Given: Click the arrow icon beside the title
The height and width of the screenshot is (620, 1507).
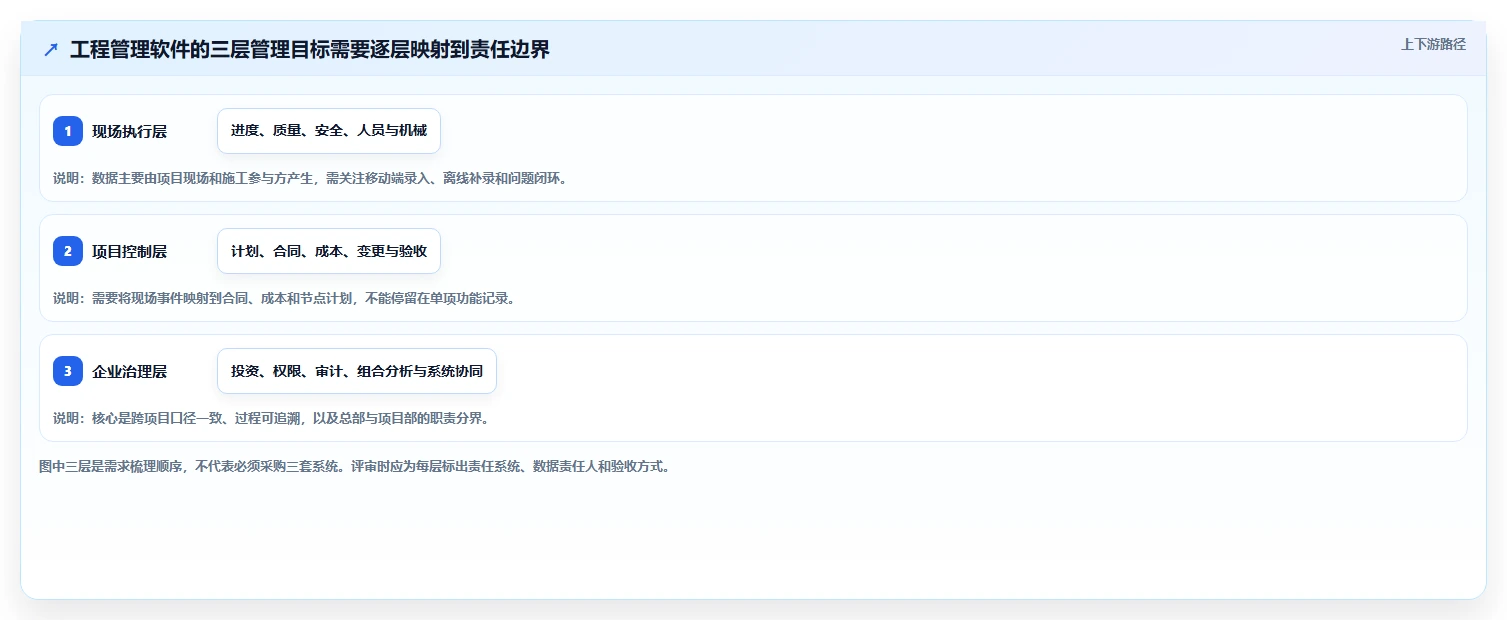Looking at the screenshot, I should [51, 49].
